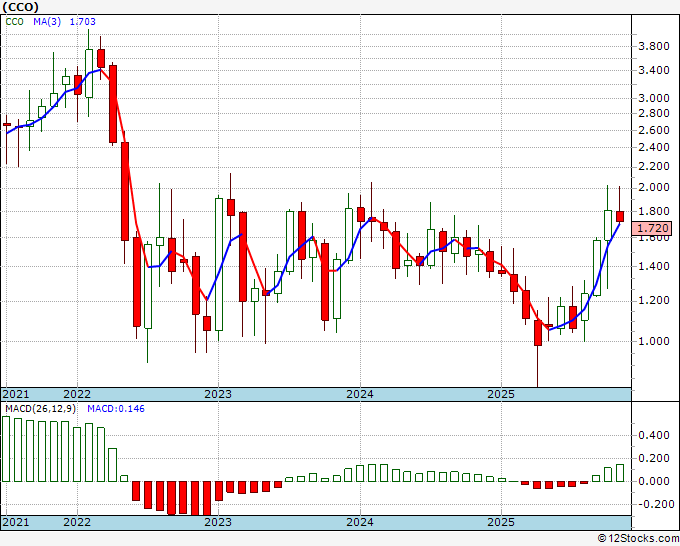Click the 2.600 price axis label

[x=654, y=130]
